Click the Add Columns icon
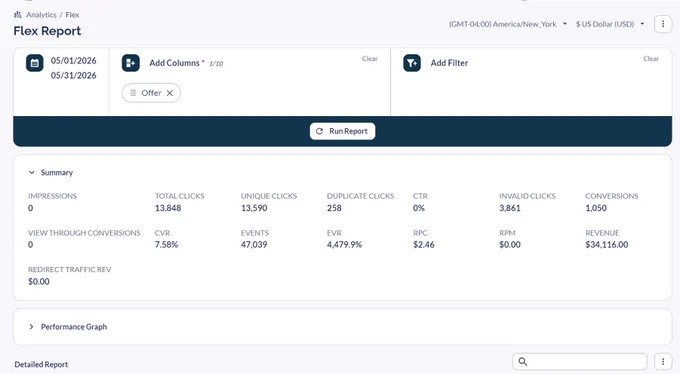This screenshot has width=680, height=374. tap(131, 63)
